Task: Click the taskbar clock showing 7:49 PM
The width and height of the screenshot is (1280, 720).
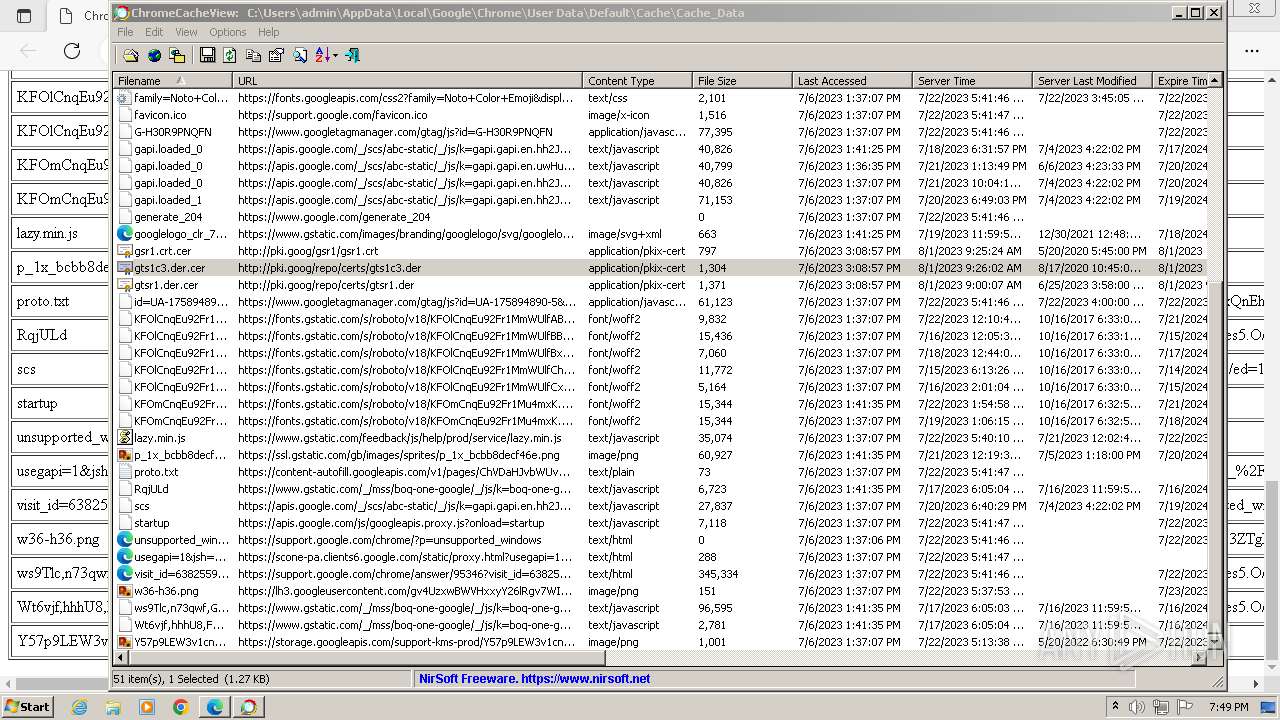Action: (x=1228, y=707)
